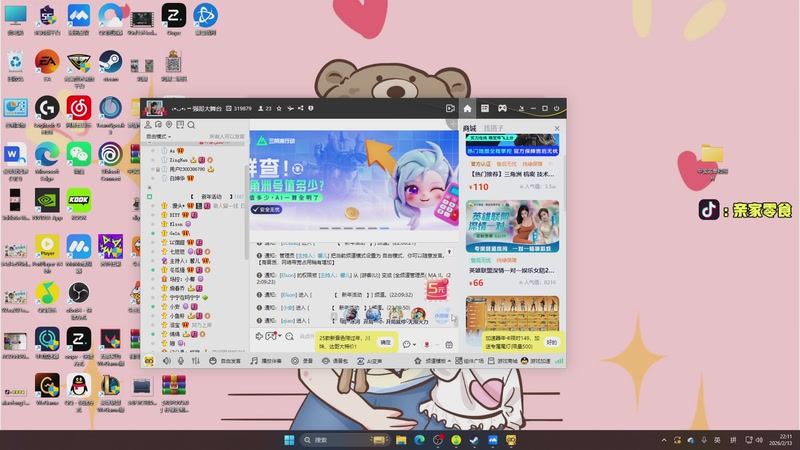This screenshot has height=450, width=800.
Task: Click the emoji search icon in chat toolbar
Action: coord(289,336)
